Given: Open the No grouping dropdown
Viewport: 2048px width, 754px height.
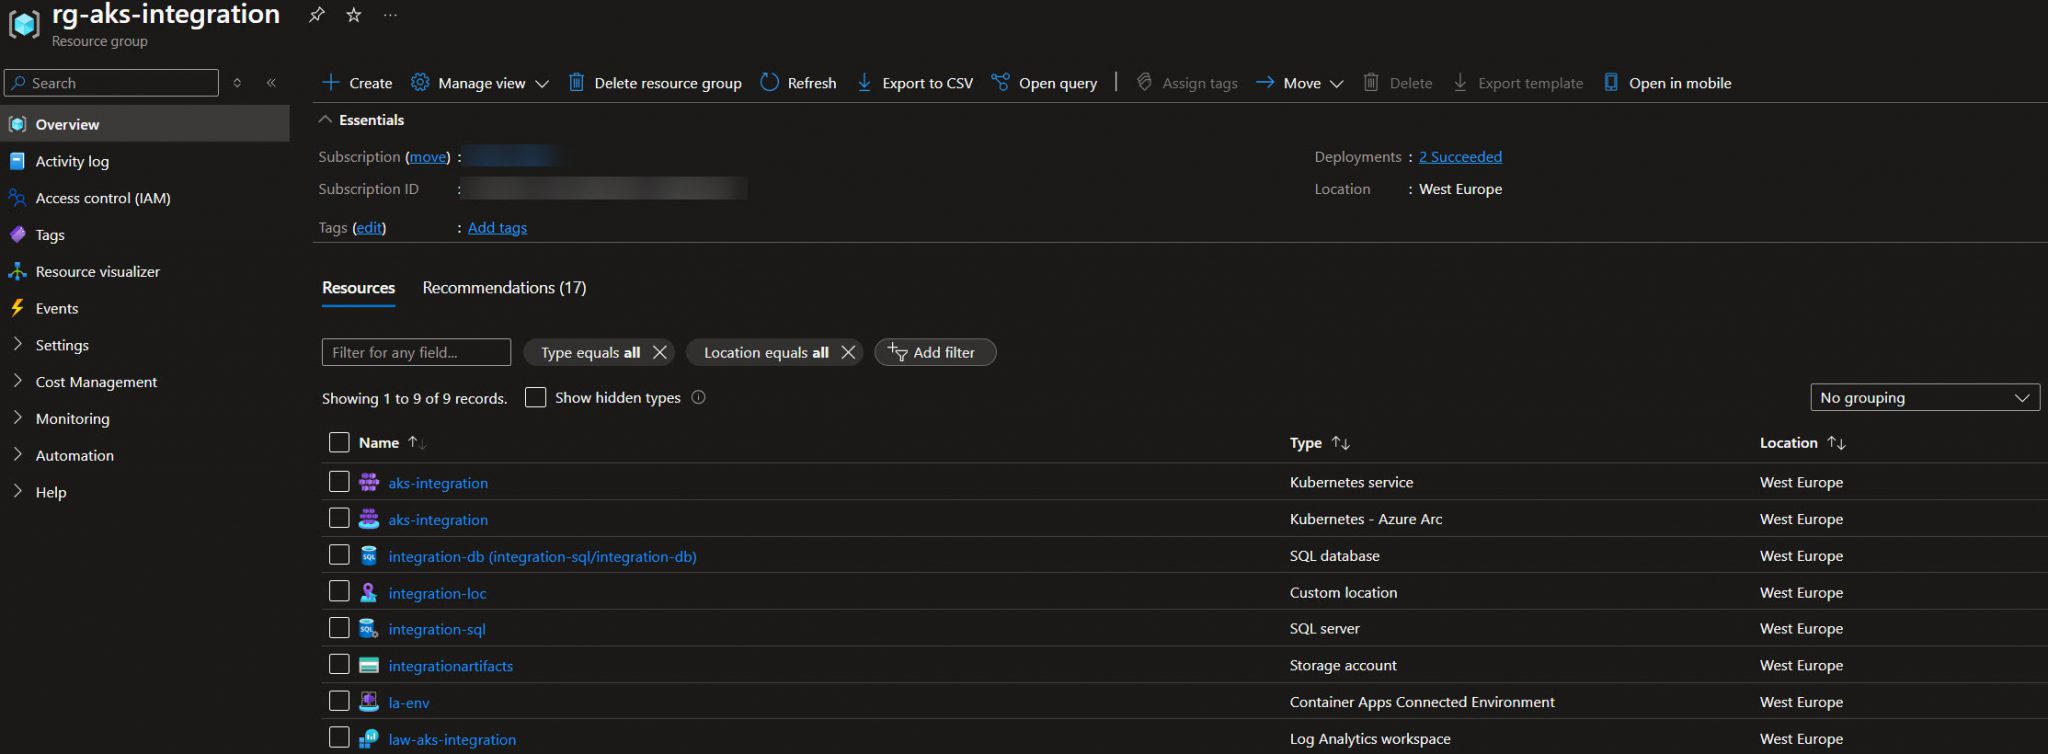Looking at the screenshot, I should (x=1924, y=398).
